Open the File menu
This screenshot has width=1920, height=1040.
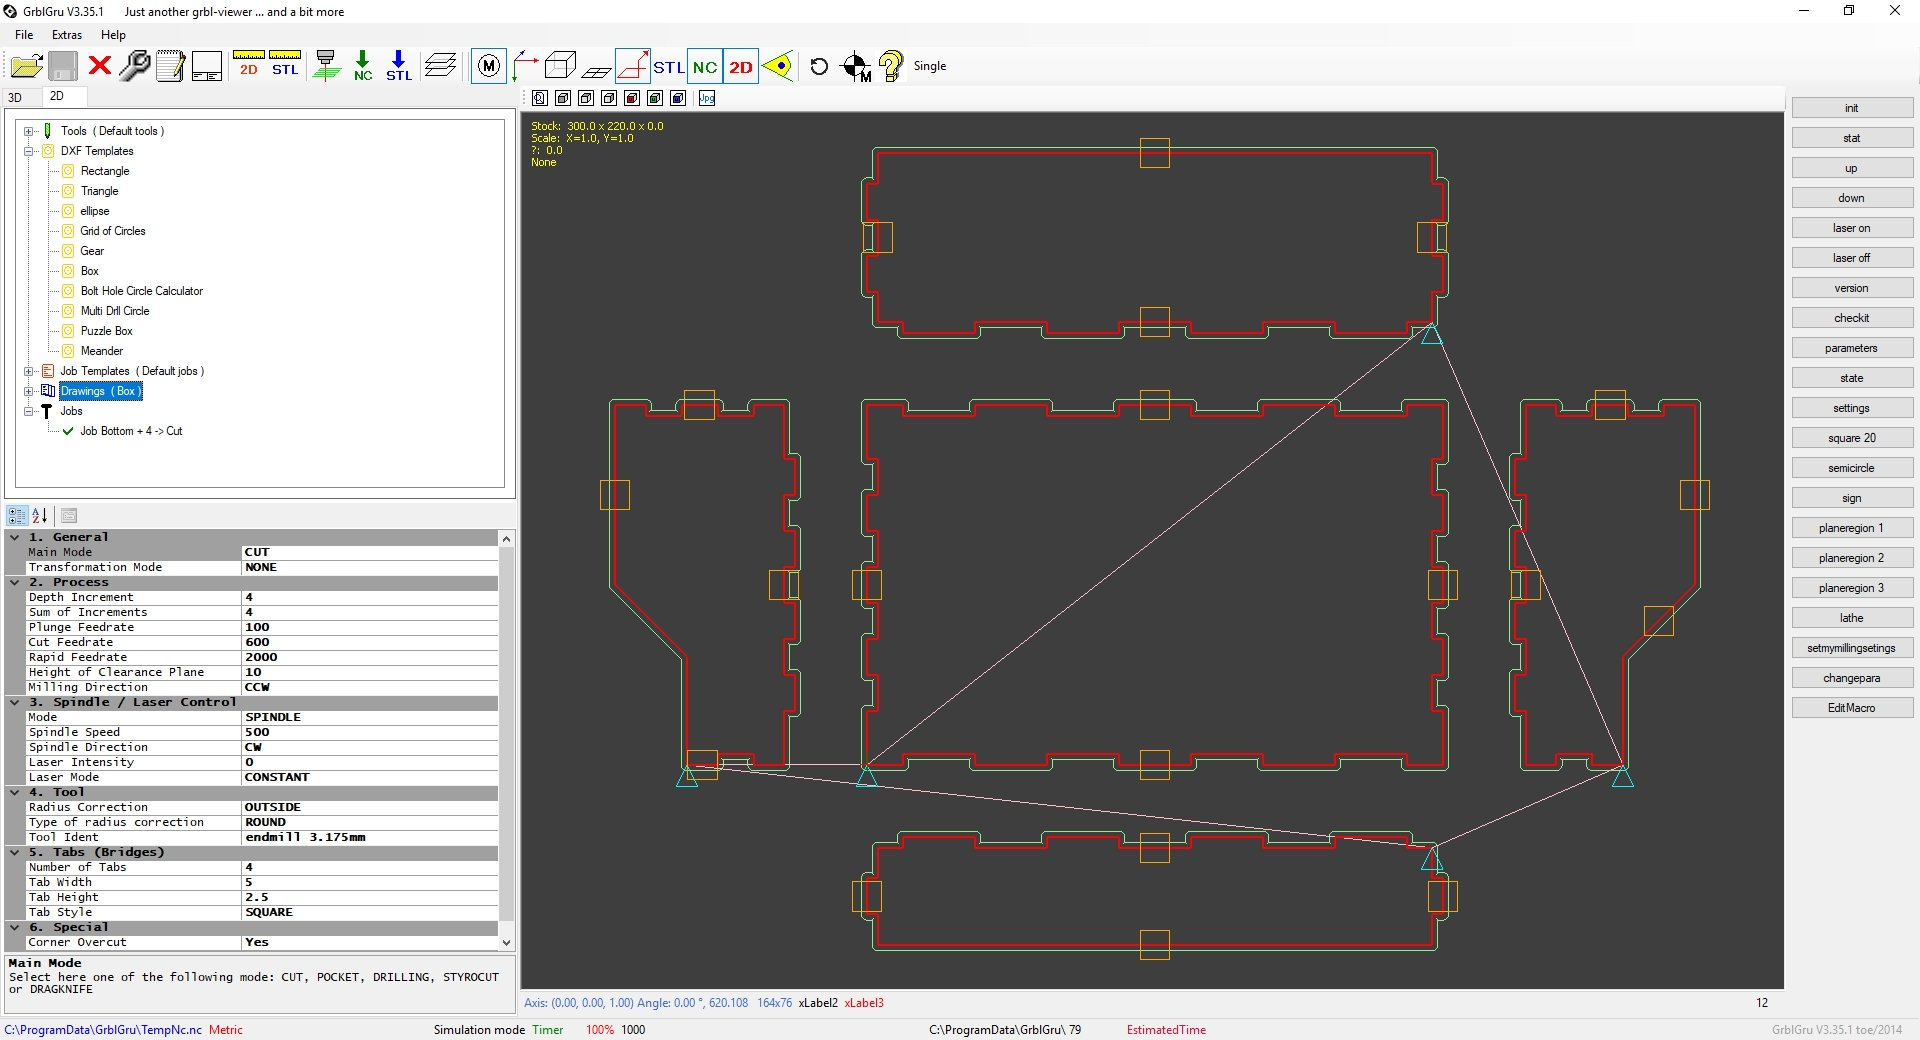coord(24,35)
